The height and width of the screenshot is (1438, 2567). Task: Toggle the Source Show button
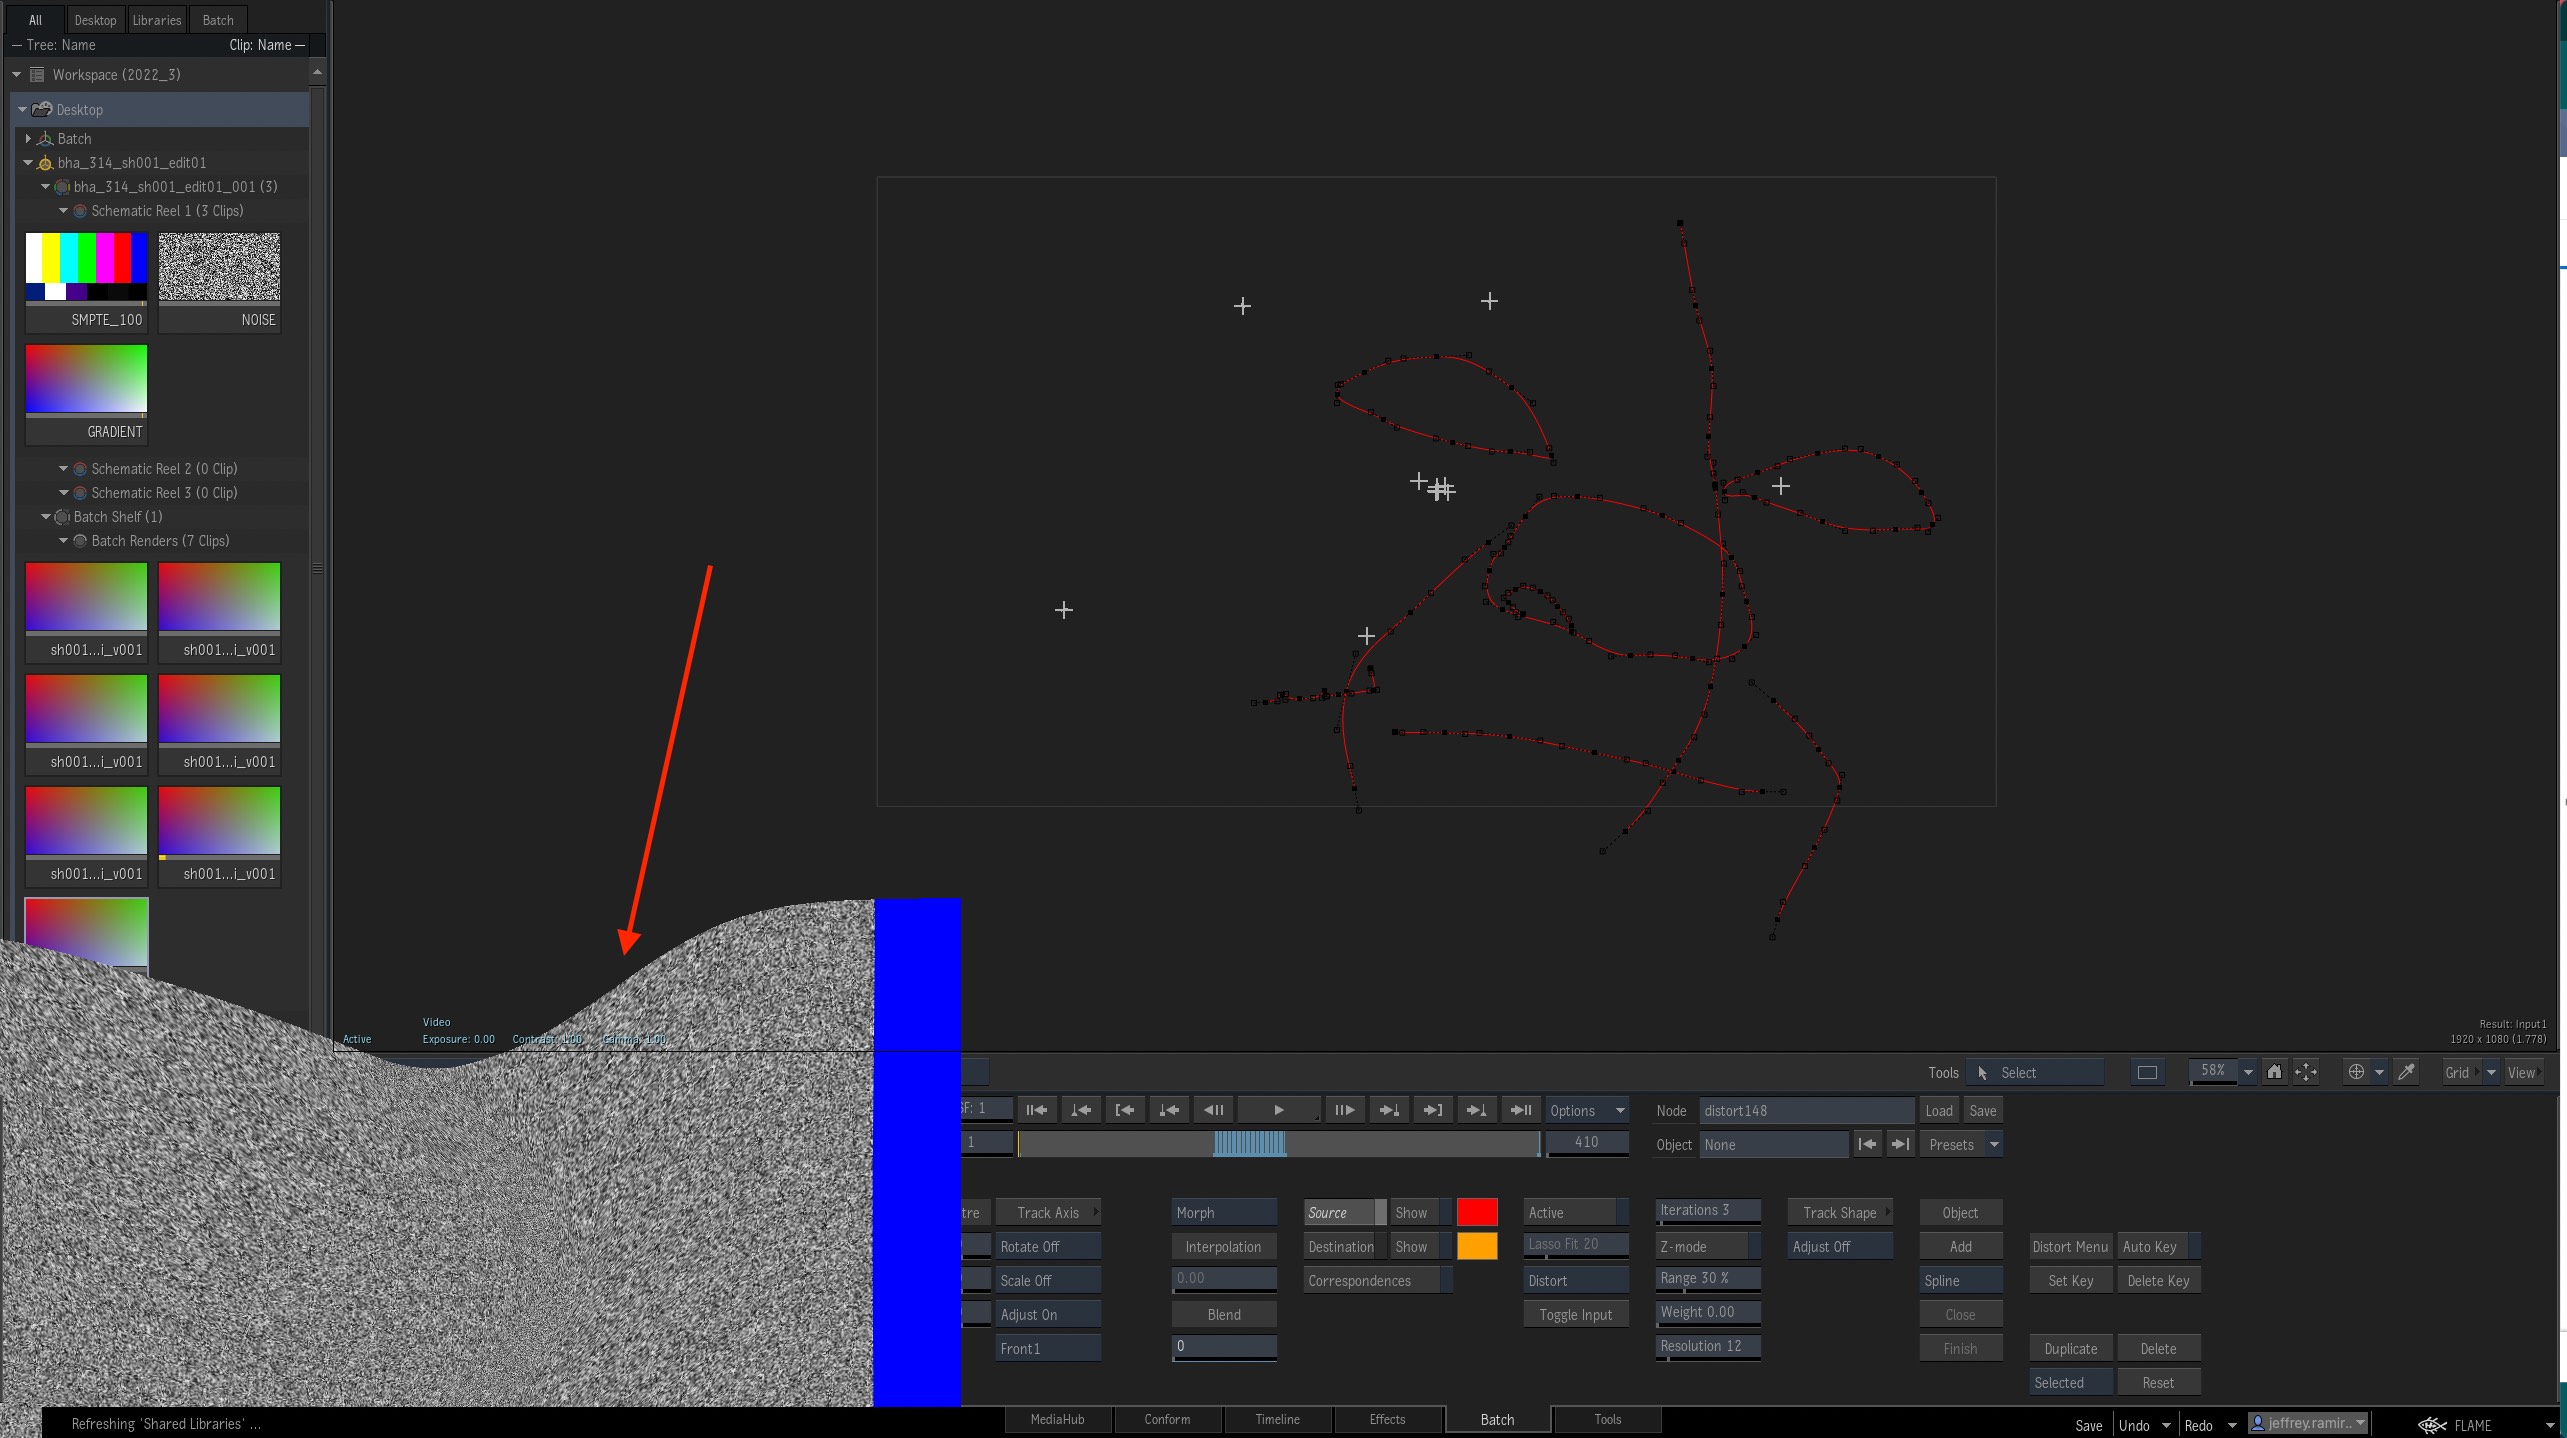(x=1411, y=1213)
